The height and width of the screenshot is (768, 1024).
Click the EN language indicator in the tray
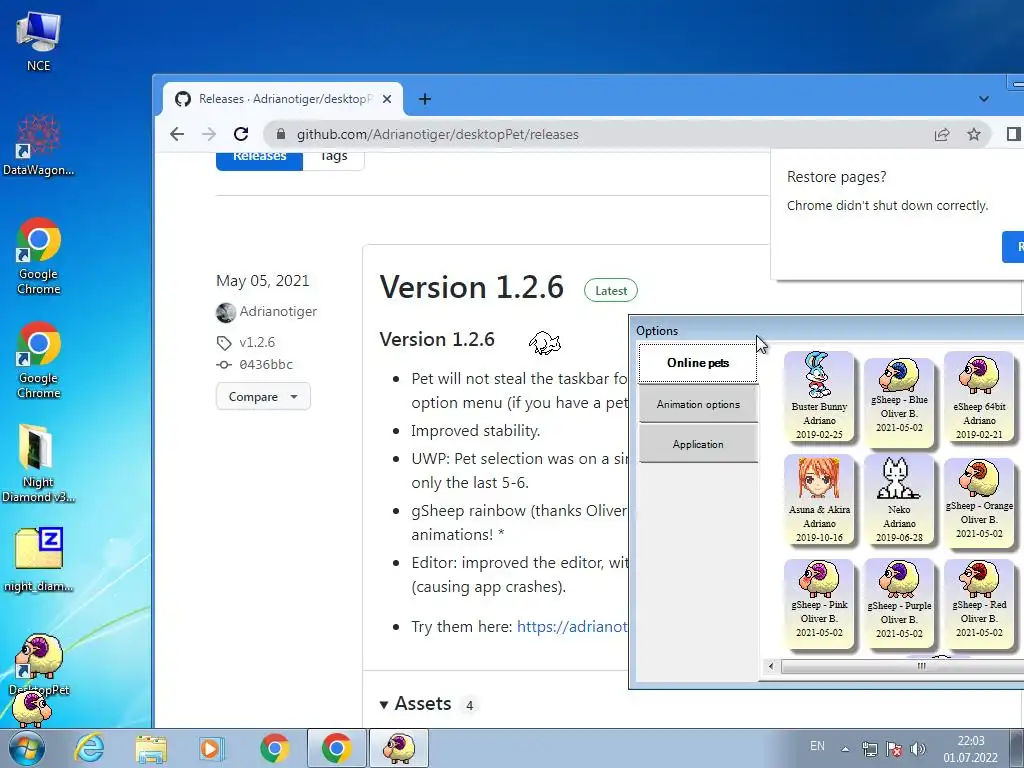[x=817, y=746]
